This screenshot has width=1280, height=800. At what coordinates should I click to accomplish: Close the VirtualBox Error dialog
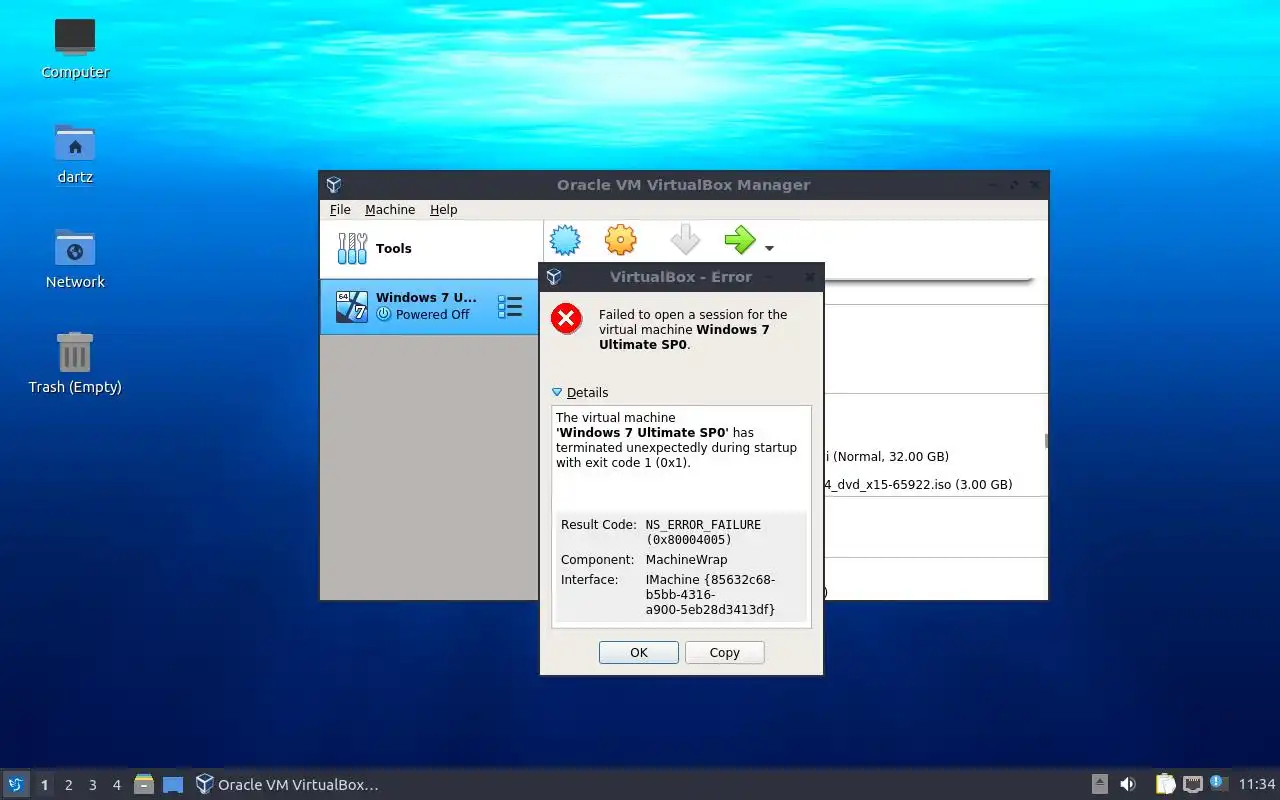810,277
